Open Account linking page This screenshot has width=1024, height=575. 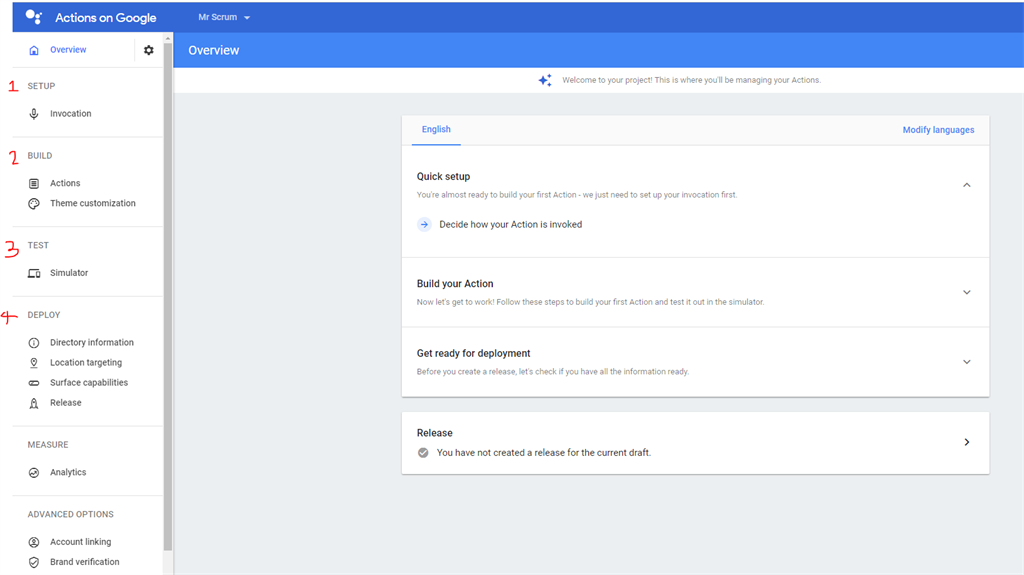(x=81, y=542)
